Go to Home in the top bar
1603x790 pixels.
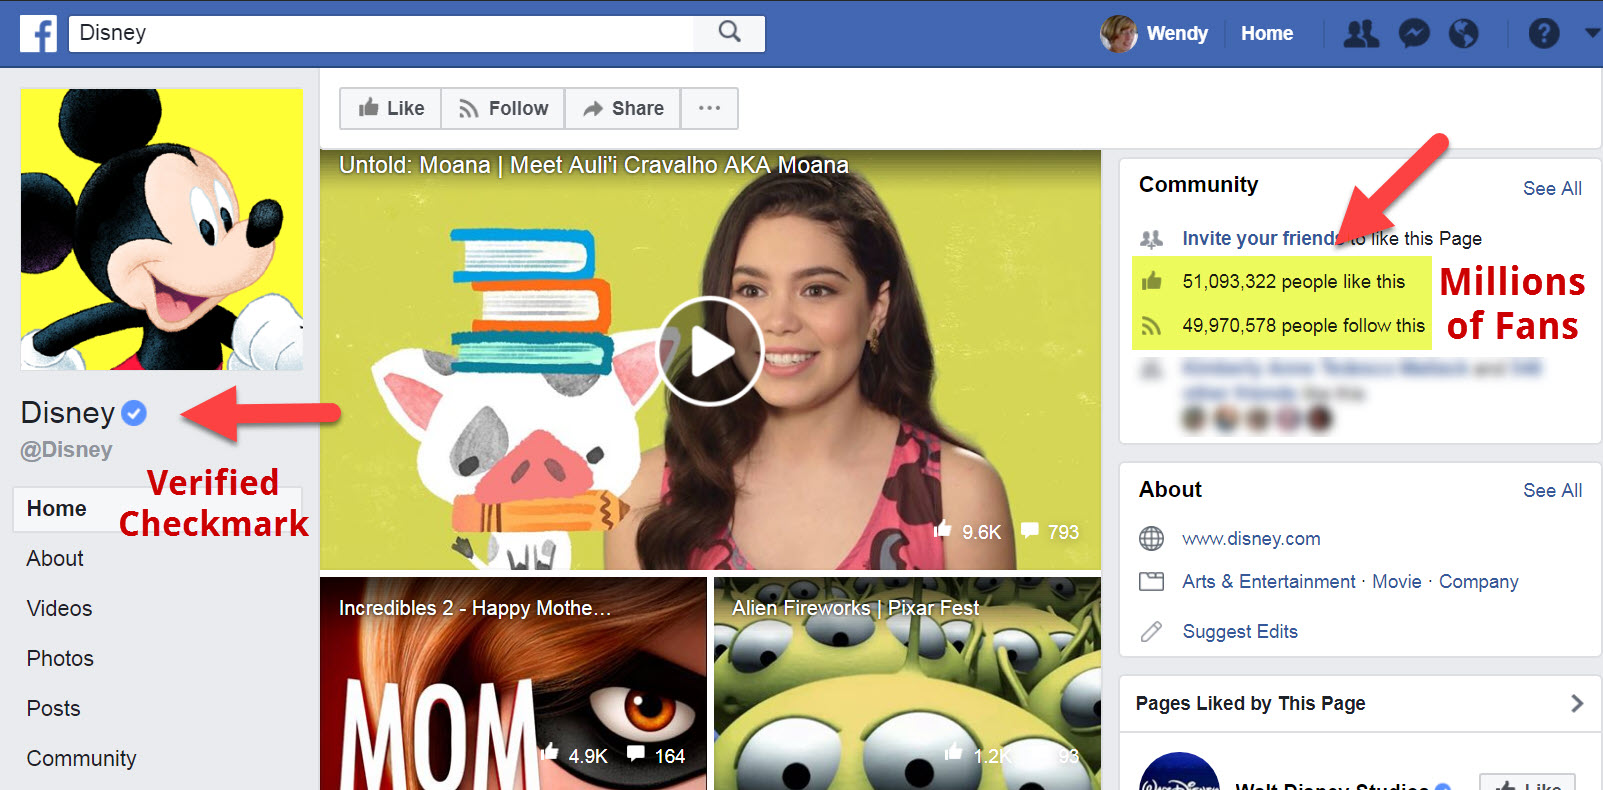[1267, 33]
